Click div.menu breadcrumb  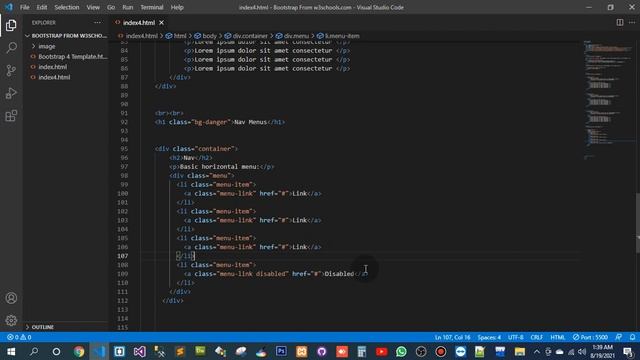click(293, 36)
